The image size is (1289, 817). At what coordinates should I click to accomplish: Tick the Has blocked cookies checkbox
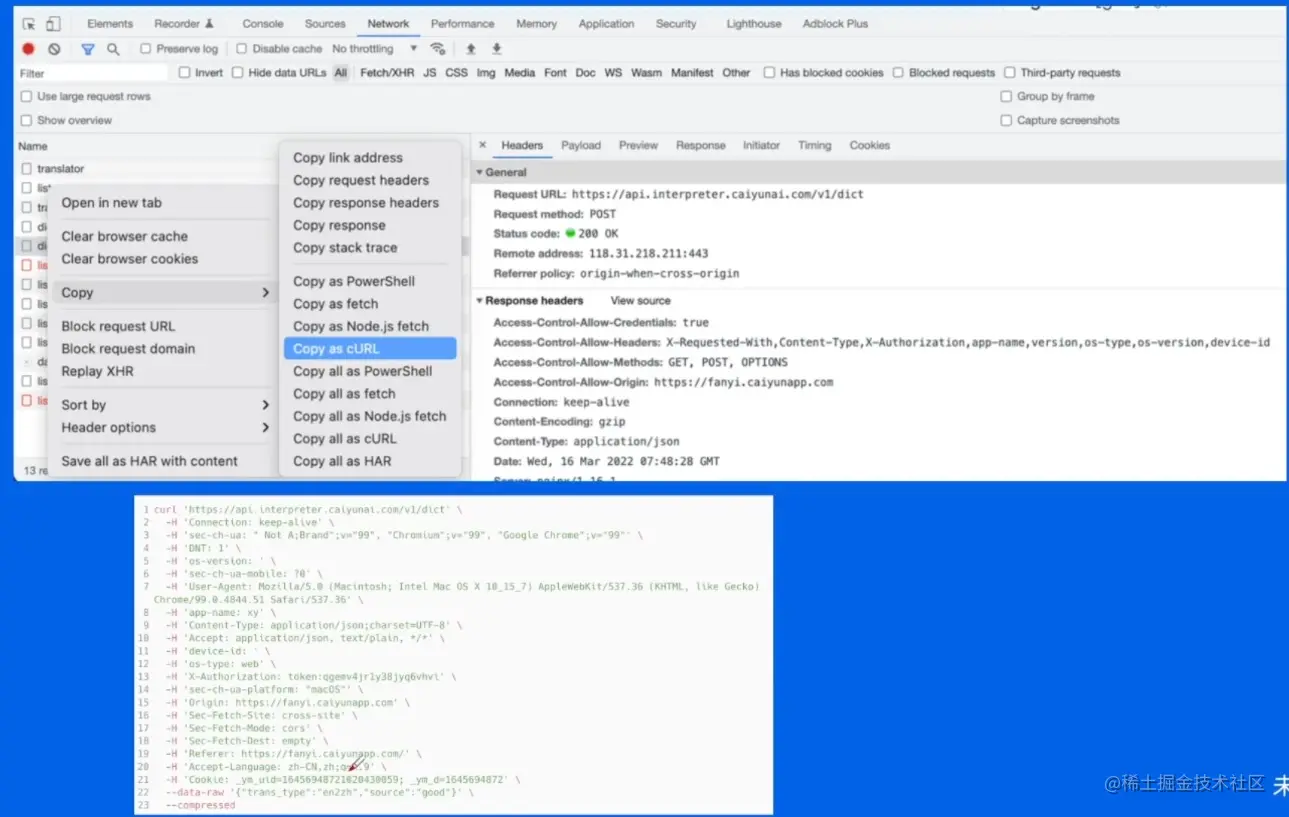pyautogui.click(x=769, y=73)
